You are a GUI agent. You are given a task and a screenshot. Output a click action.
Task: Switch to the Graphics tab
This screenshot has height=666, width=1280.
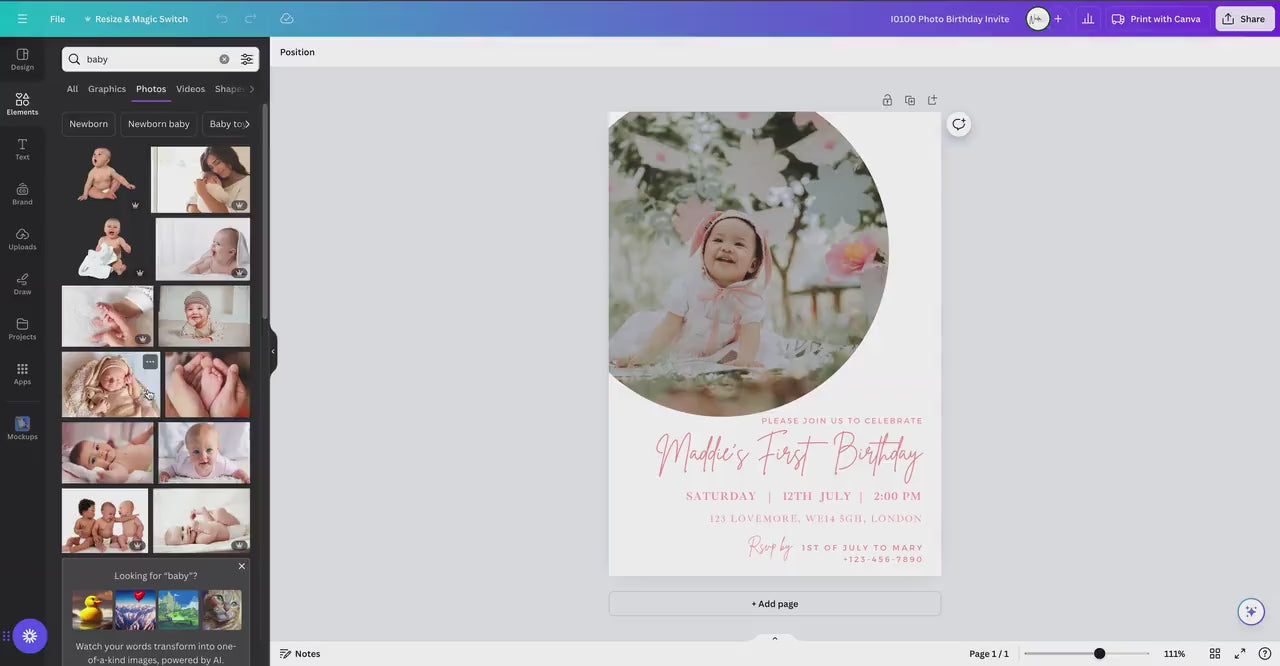tap(107, 89)
